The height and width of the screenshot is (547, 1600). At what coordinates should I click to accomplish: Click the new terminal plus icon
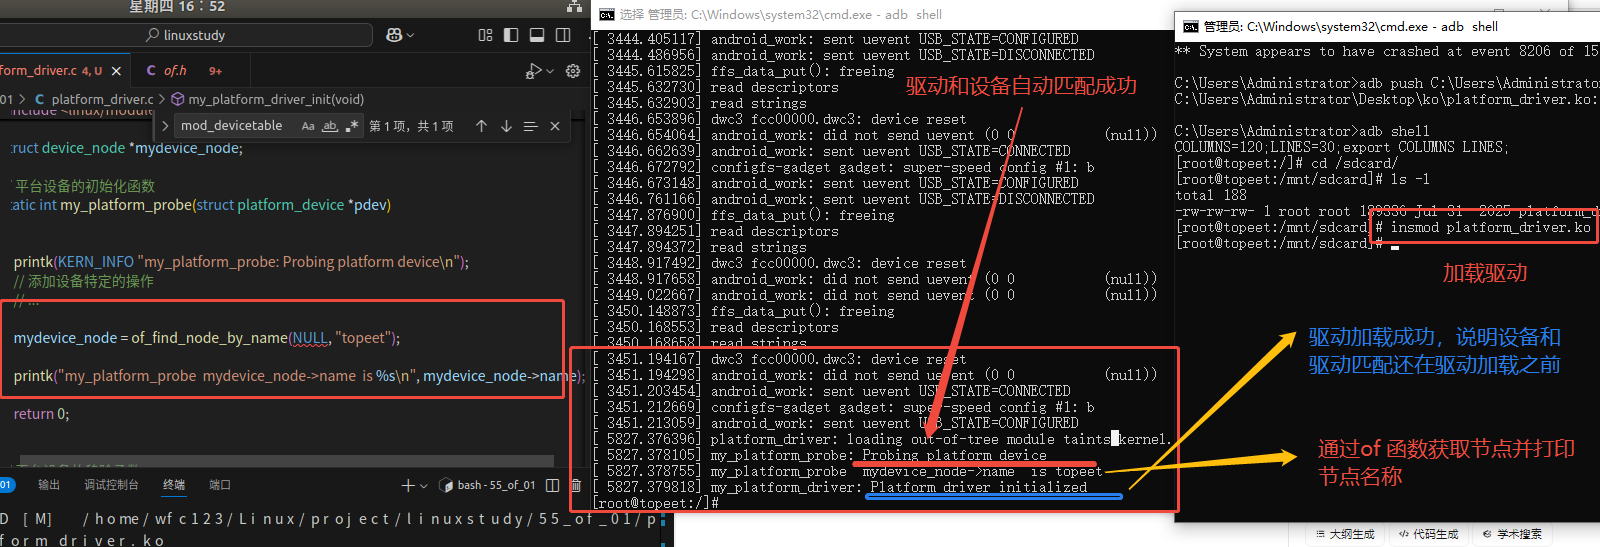407,485
